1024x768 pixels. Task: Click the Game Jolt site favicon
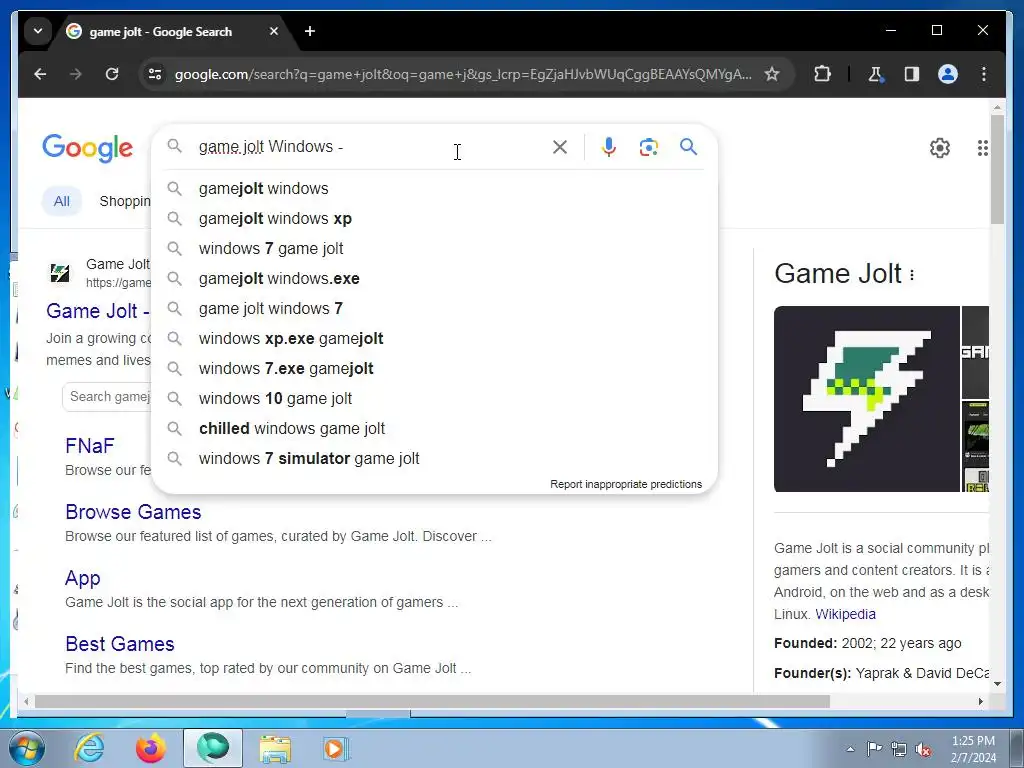click(x=60, y=272)
